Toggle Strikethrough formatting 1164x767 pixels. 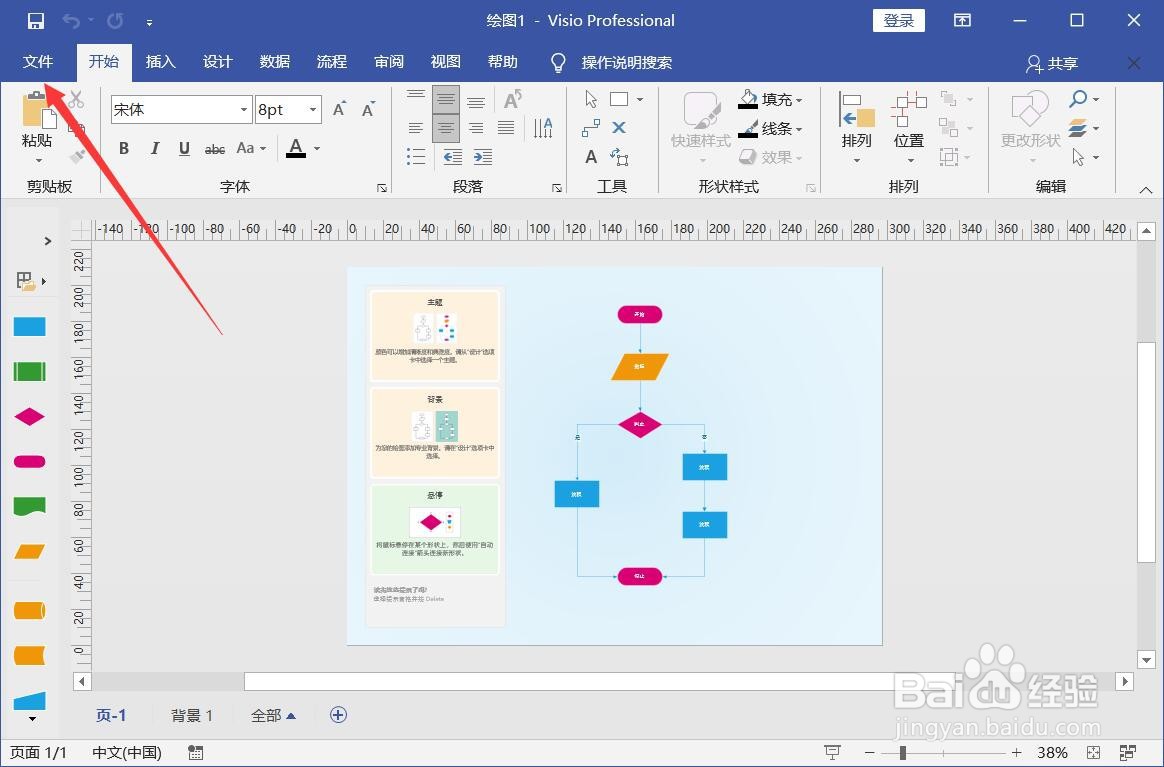(215, 148)
